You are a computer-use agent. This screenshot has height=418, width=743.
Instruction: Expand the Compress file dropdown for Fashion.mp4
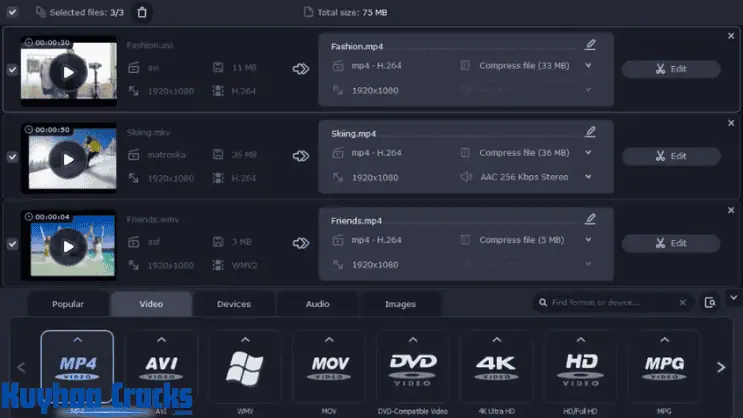click(589, 66)
